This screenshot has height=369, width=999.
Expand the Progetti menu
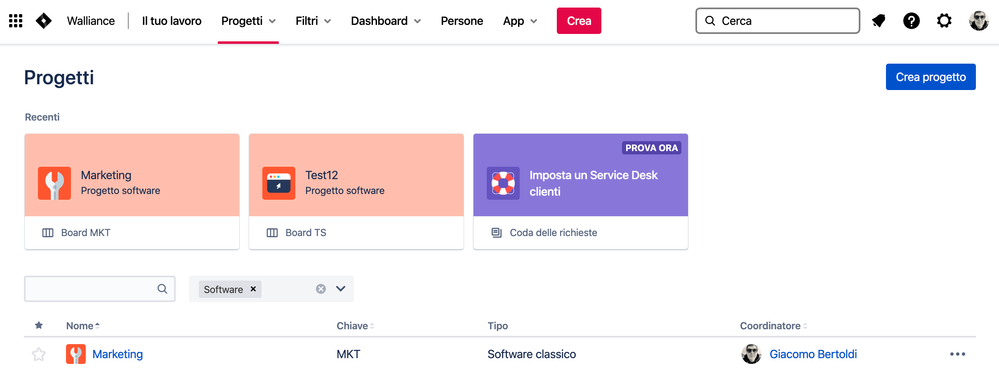pyautogui.click(x=248, y=21)
